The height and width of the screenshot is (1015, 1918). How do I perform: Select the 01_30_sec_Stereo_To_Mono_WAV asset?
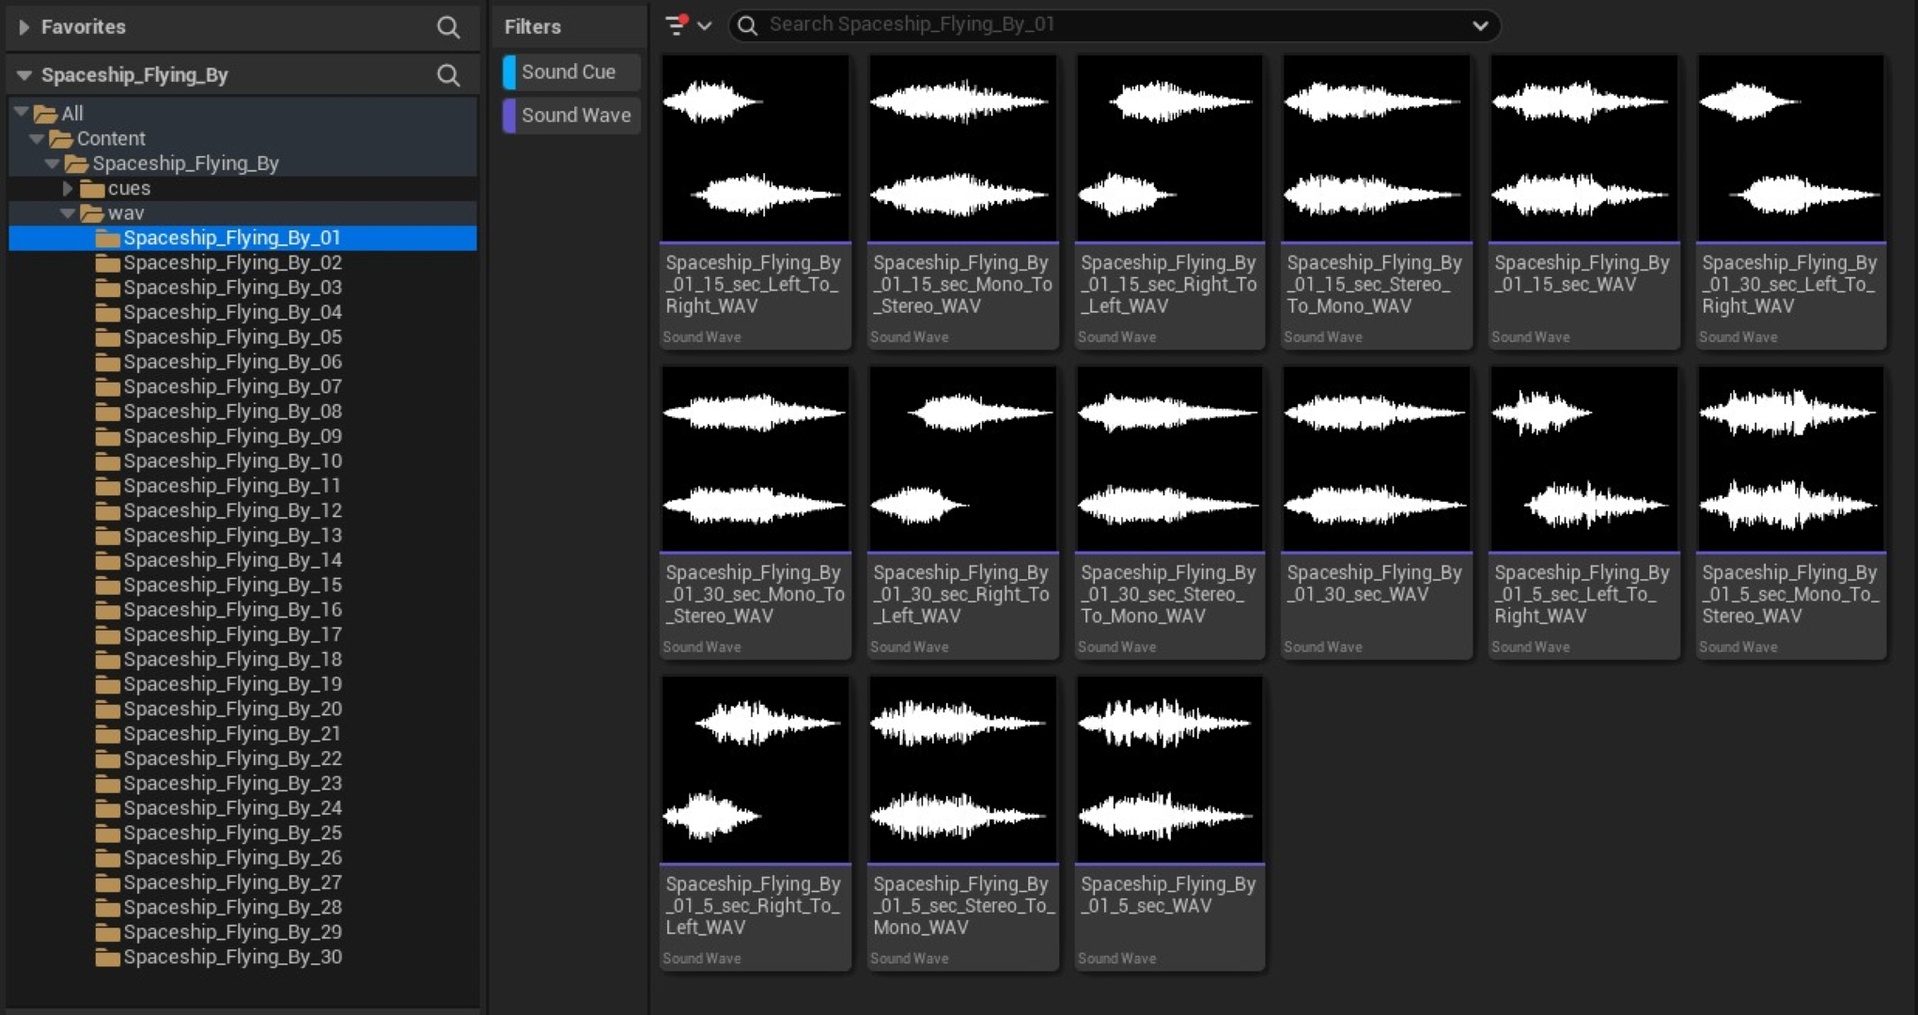(x=1170, y=512)
